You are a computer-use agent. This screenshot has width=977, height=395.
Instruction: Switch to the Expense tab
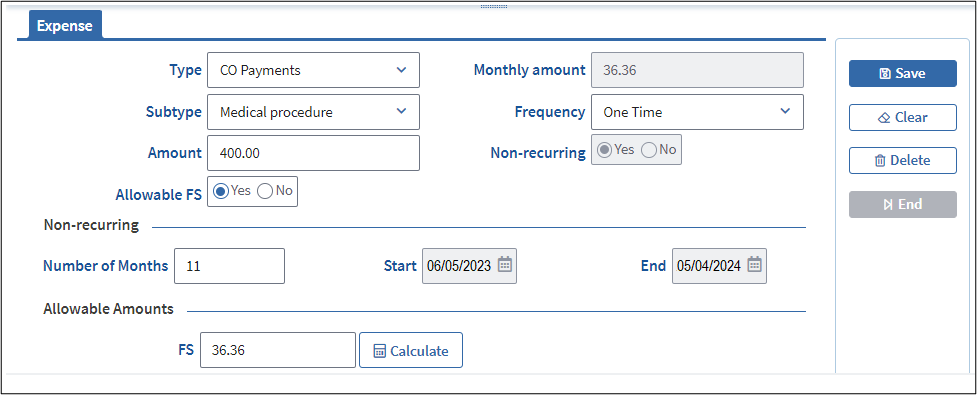[x=65, y=26]
